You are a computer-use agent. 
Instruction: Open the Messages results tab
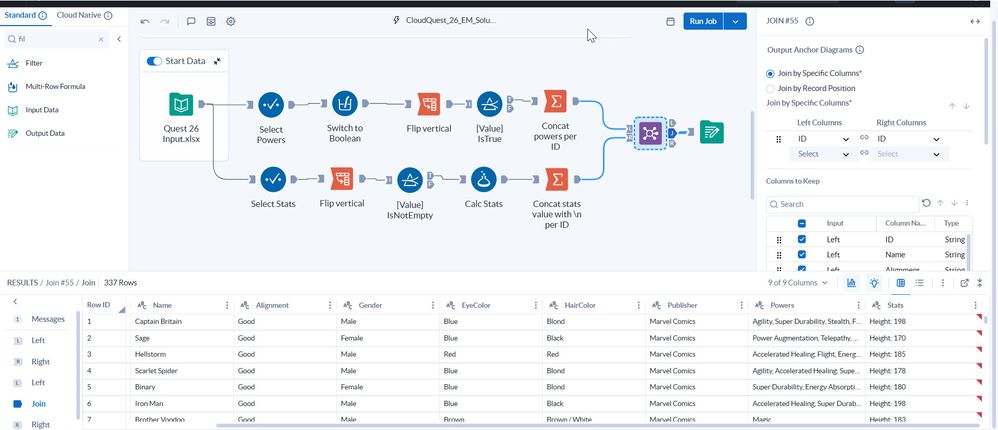point(48,319)
